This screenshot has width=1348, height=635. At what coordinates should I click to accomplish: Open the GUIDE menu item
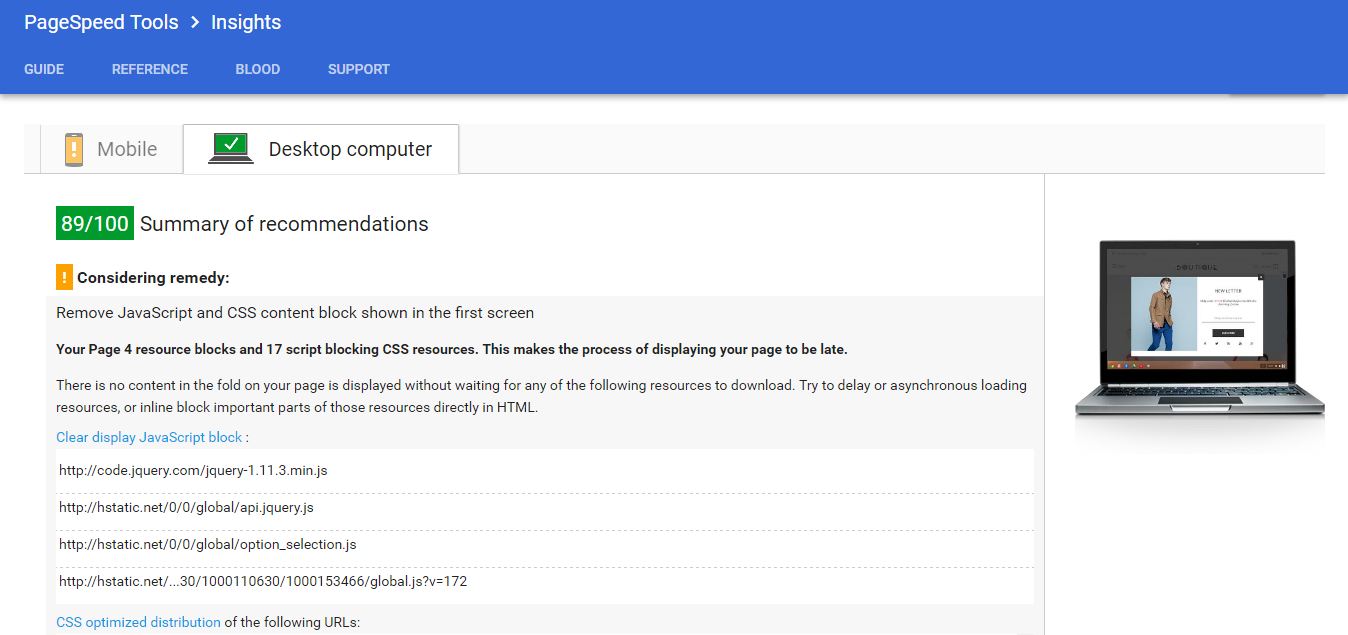pos(44,69)
